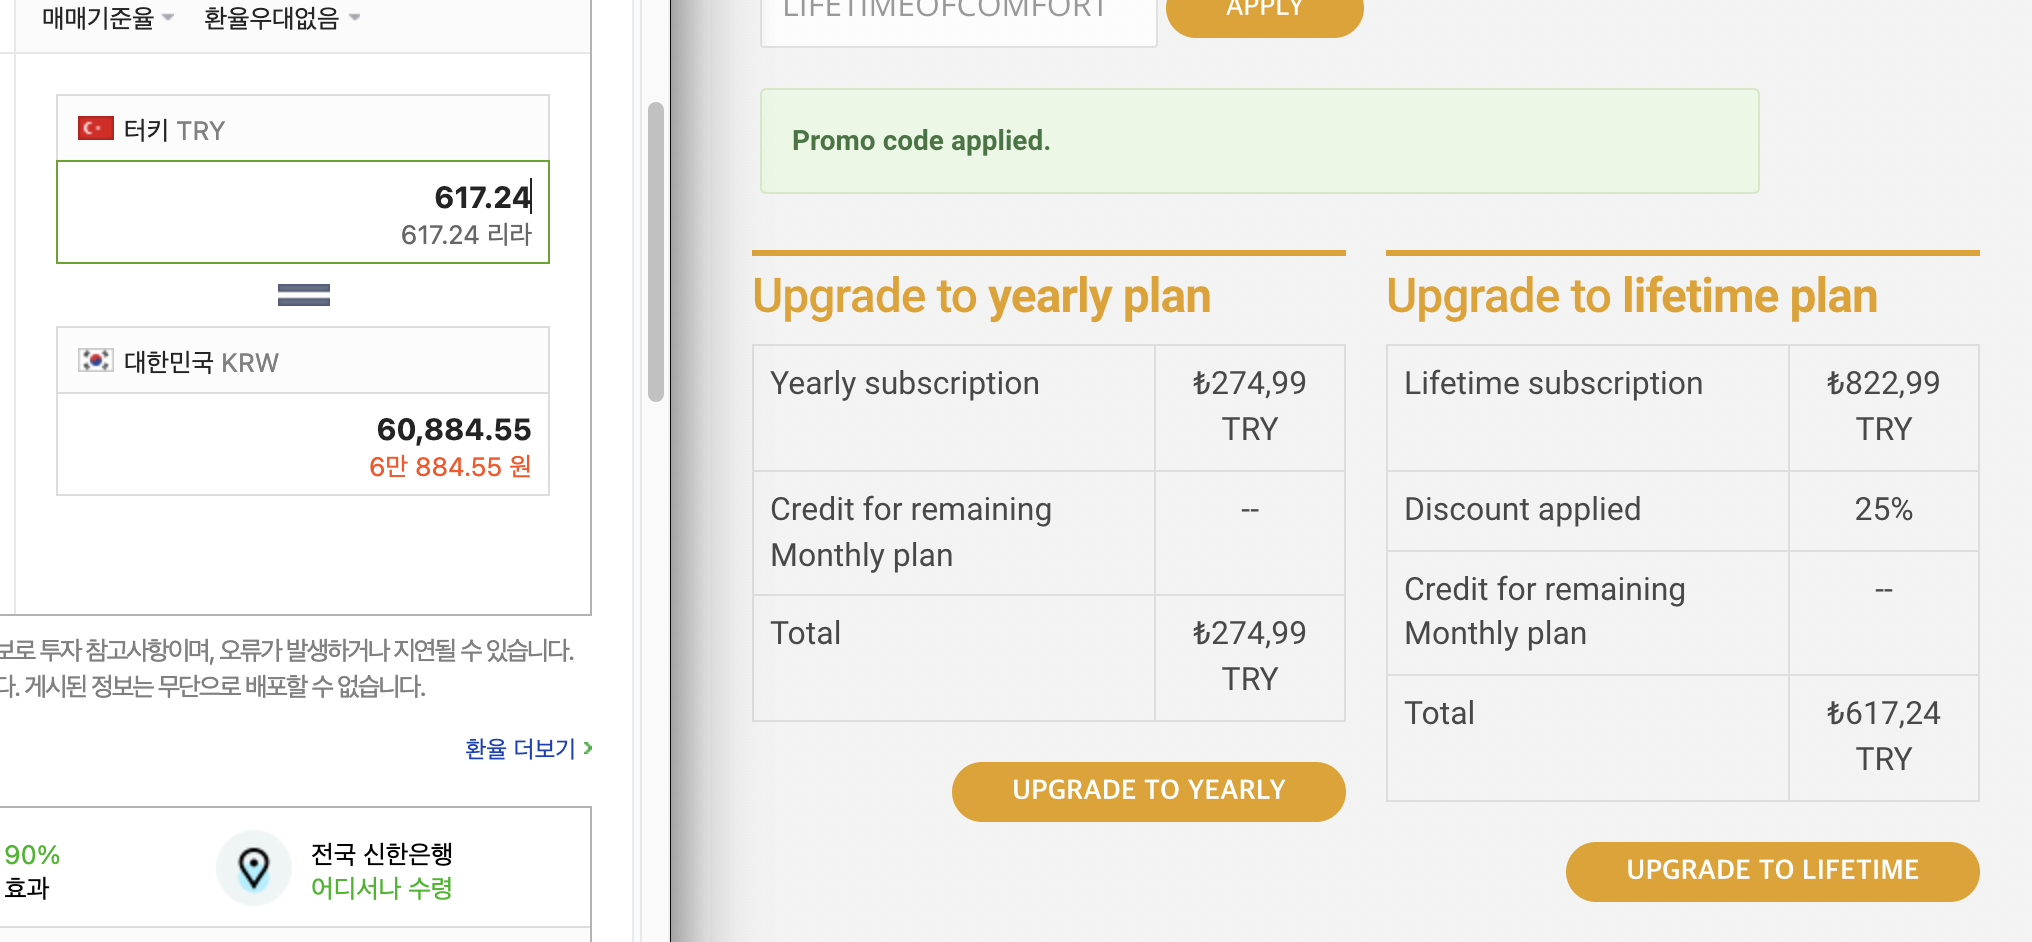Click the map pin location icon

[254, 868]
